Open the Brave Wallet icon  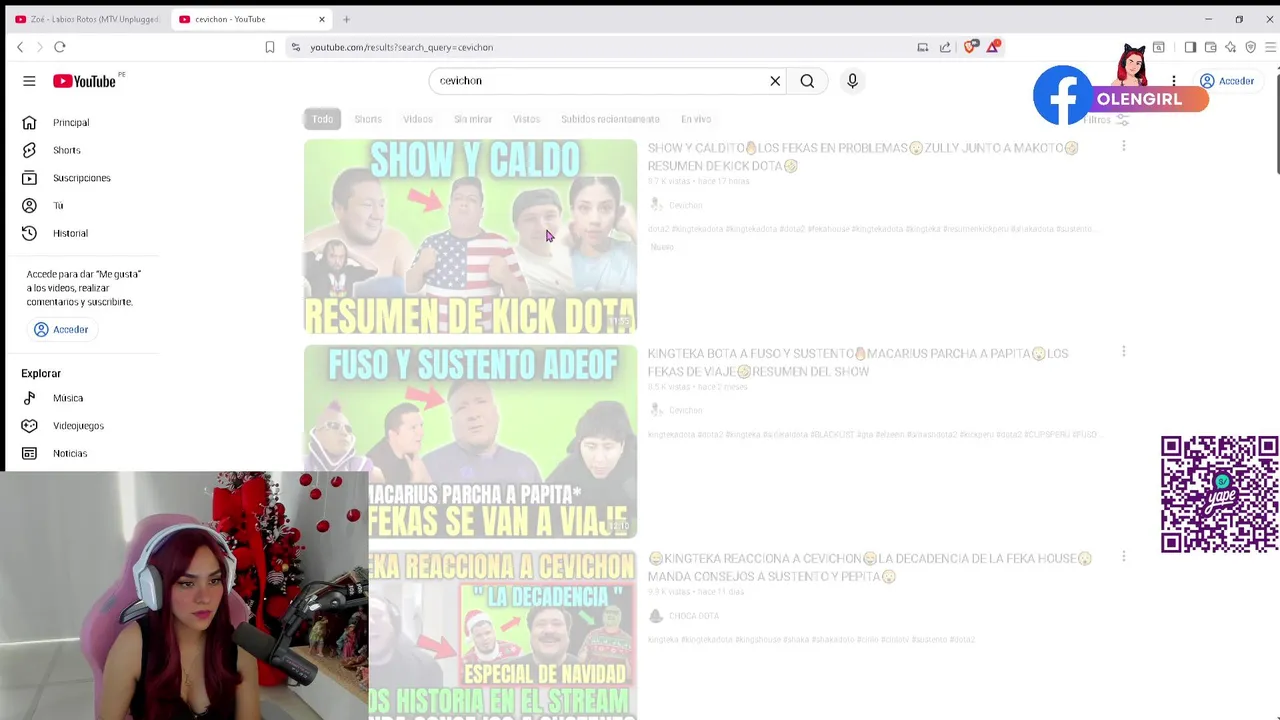1210,47
